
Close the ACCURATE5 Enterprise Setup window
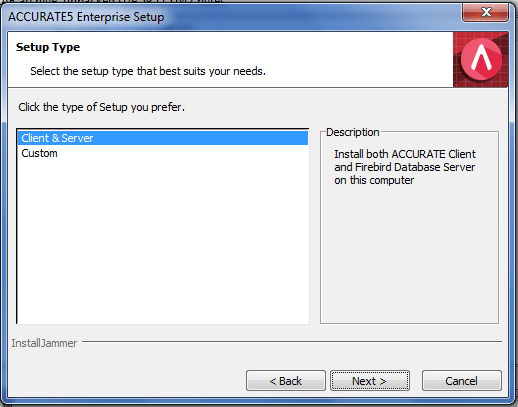pos(485,13)
